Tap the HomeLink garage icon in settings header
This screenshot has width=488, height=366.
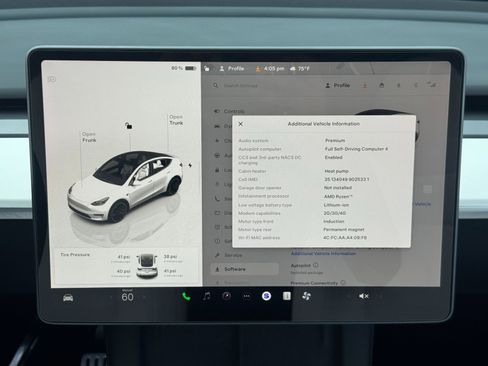click(x=381, y=85)
